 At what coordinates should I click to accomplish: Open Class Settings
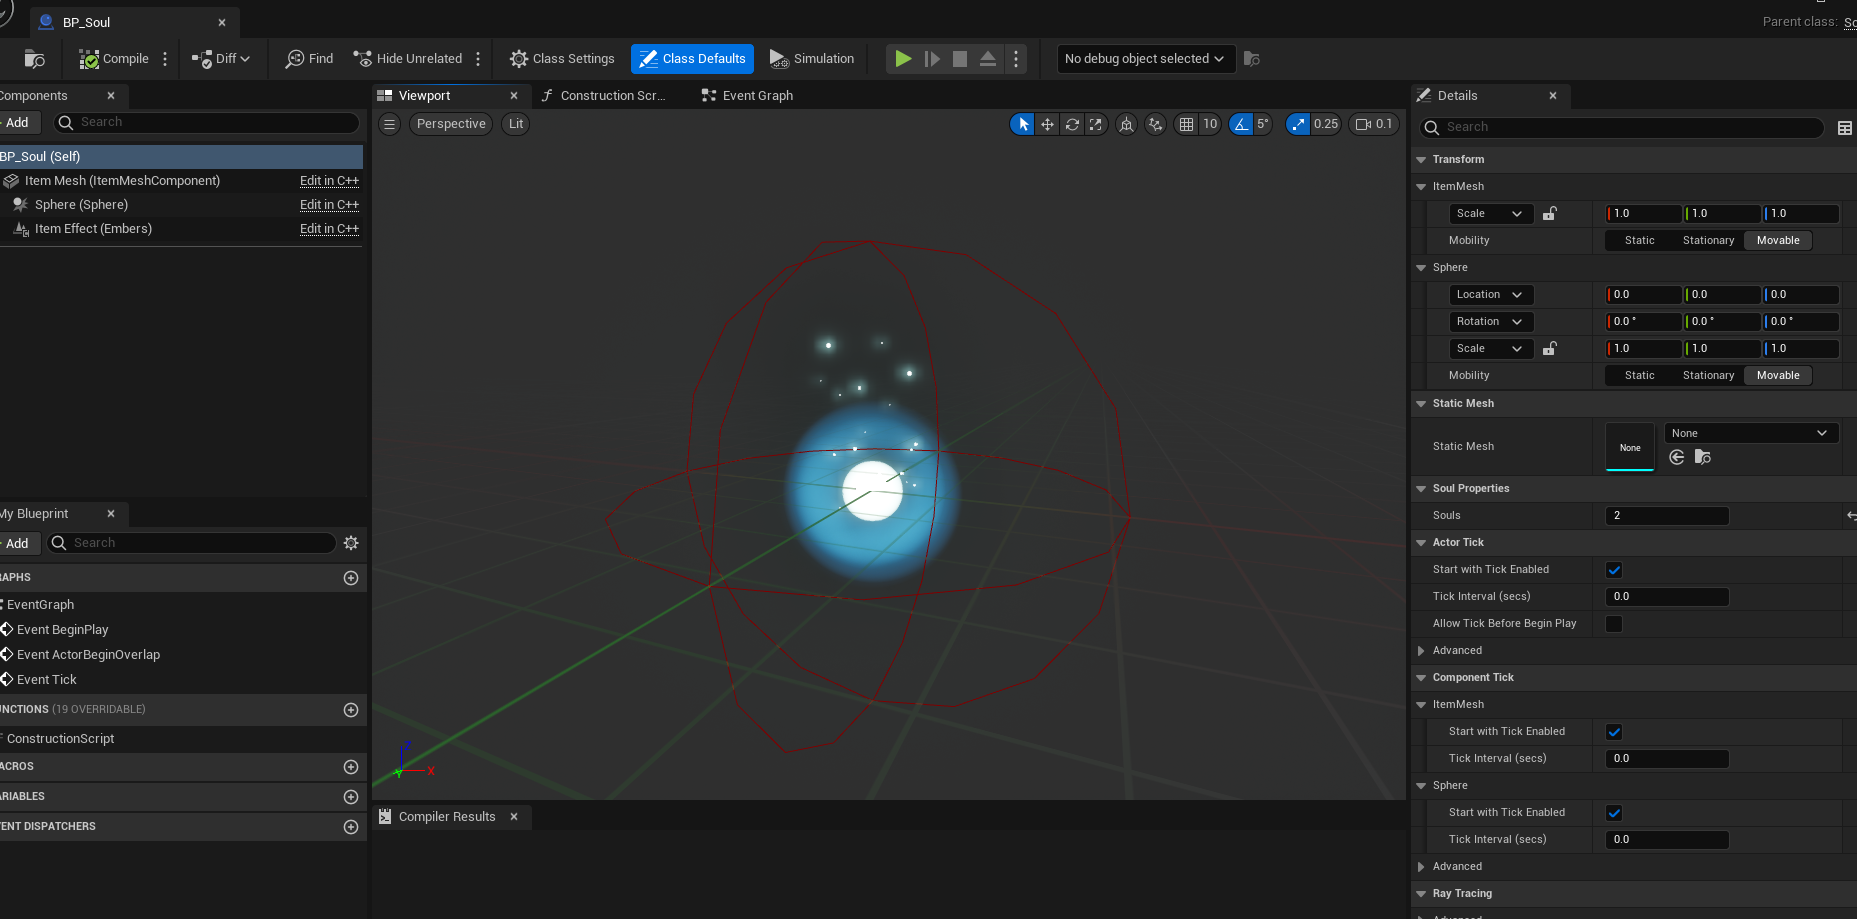[562, 59]
